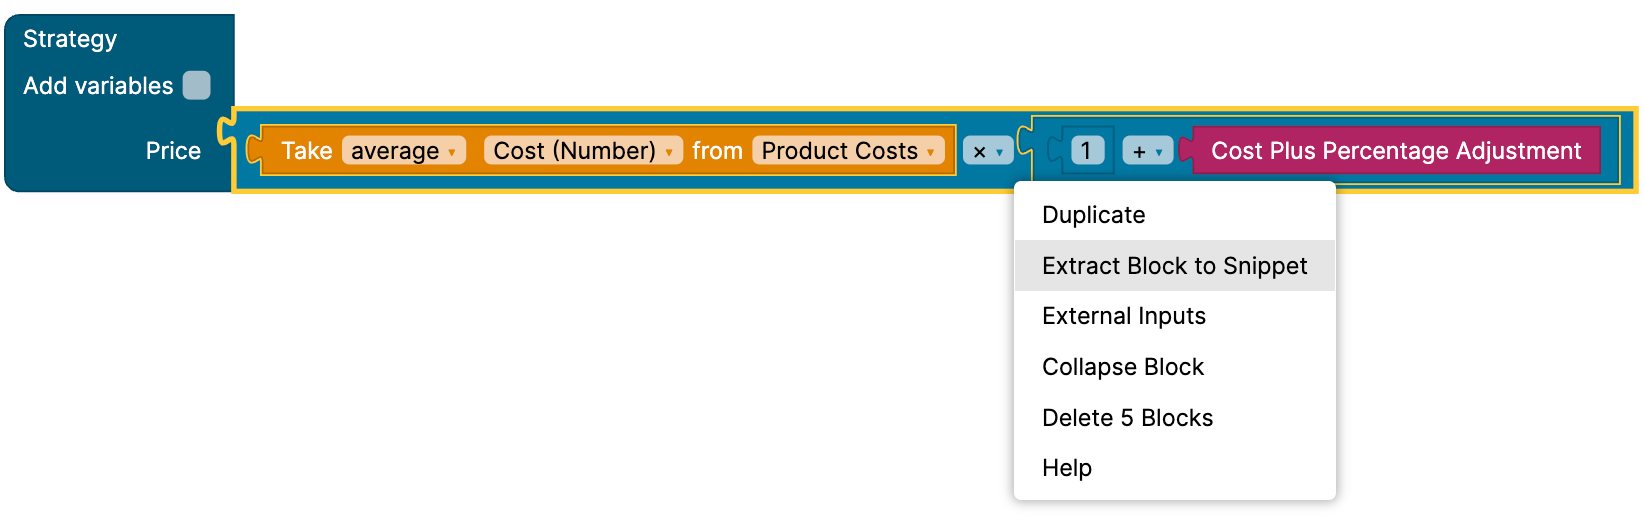
Task: Click the 'from' label in the Take block
Action: 717,151
